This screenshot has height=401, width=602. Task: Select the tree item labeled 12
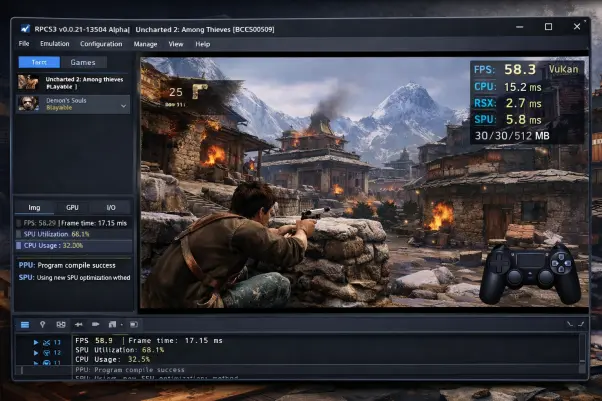pyautogui.click(x=57, y=353)
